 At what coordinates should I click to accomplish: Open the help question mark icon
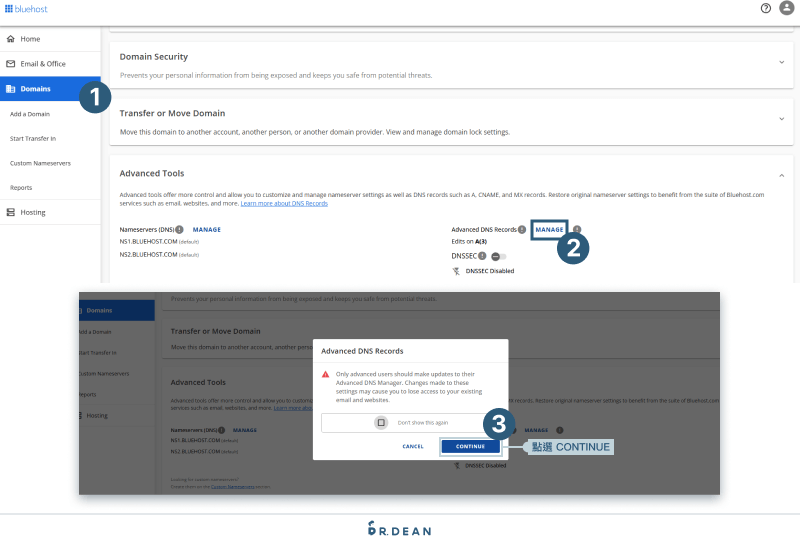pyautogui.click(x=765, y=8)
